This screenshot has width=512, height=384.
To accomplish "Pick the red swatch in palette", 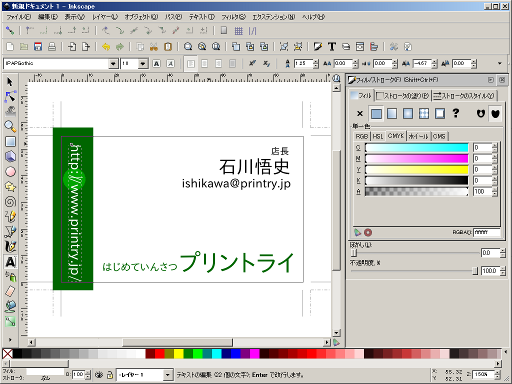I will (x=160, y=354).
